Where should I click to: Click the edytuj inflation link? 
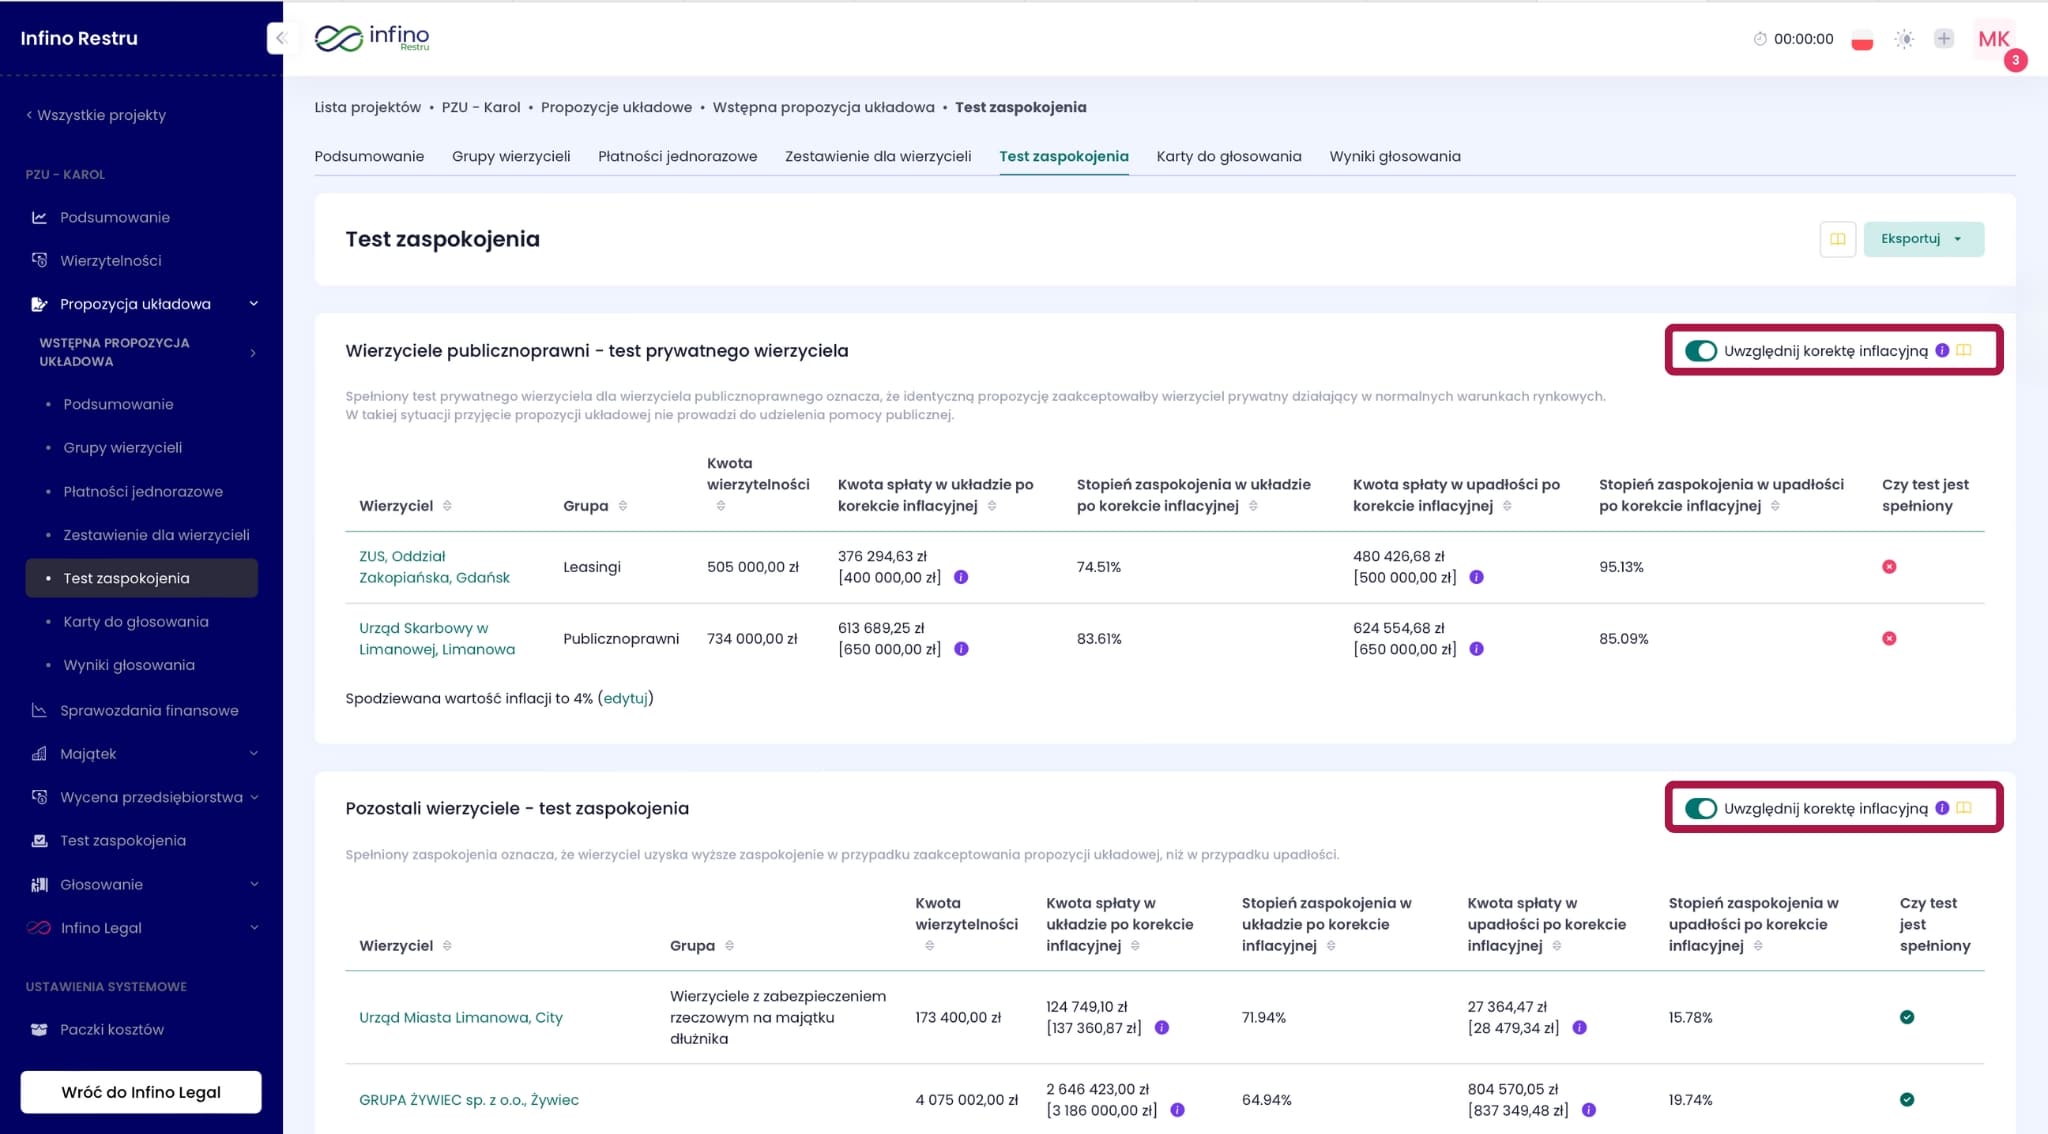[x=625, y=698]
